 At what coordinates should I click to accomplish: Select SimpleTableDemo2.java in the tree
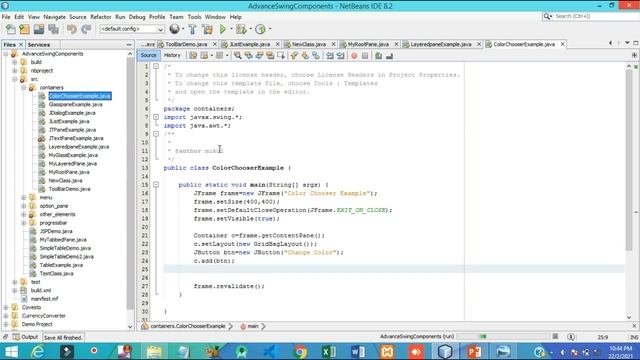coord(67,257)
